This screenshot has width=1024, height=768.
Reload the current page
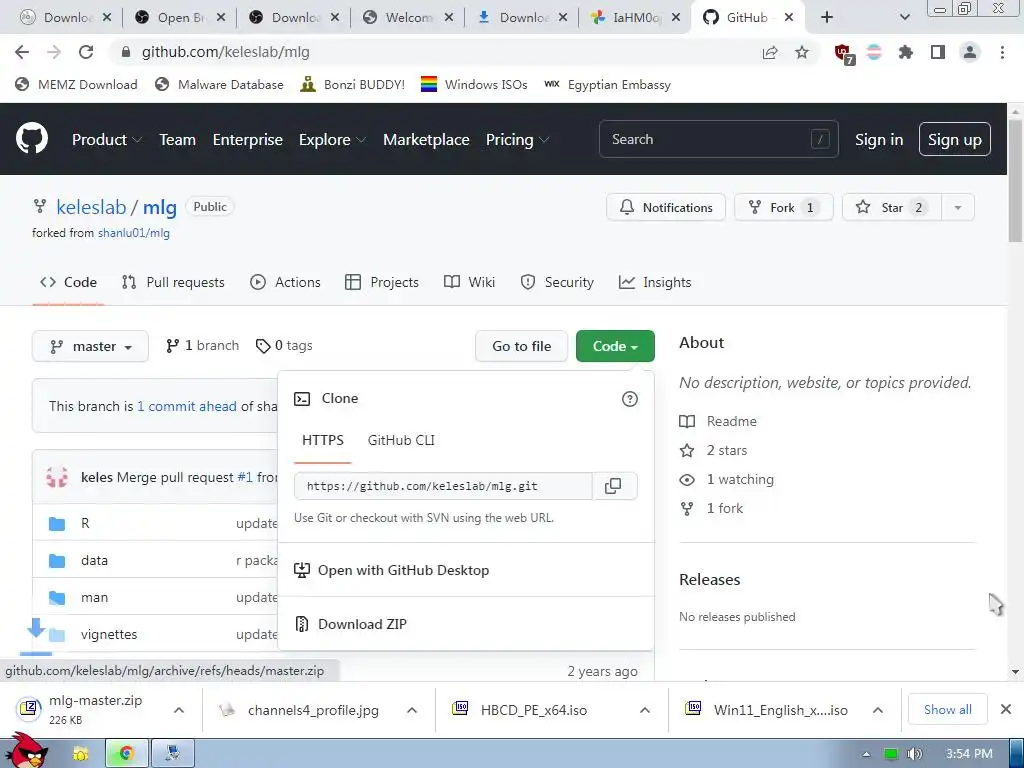click(x=86, y=52)
